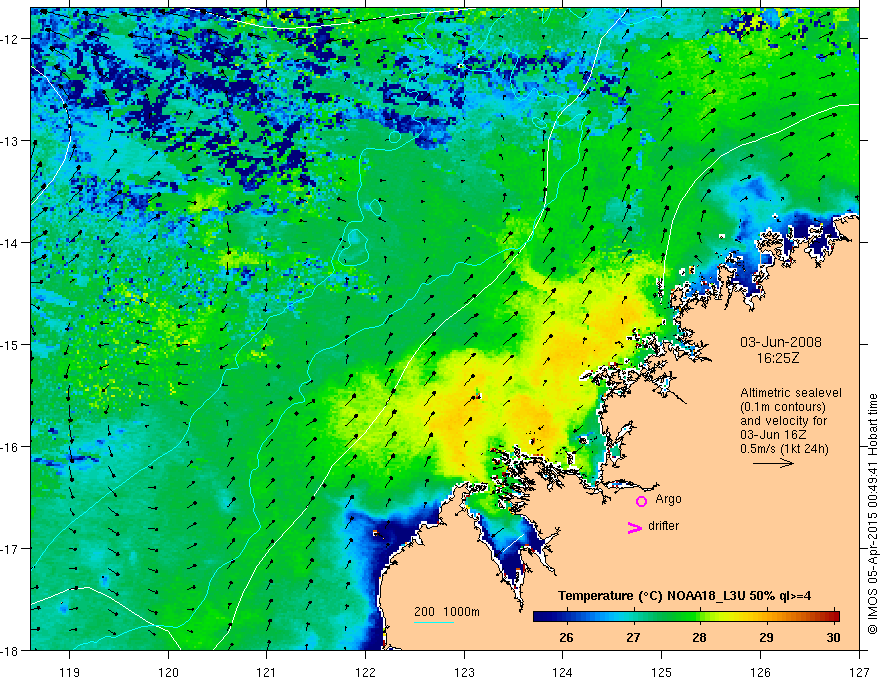Click the '124' longitude axis label

pos(563,673)
